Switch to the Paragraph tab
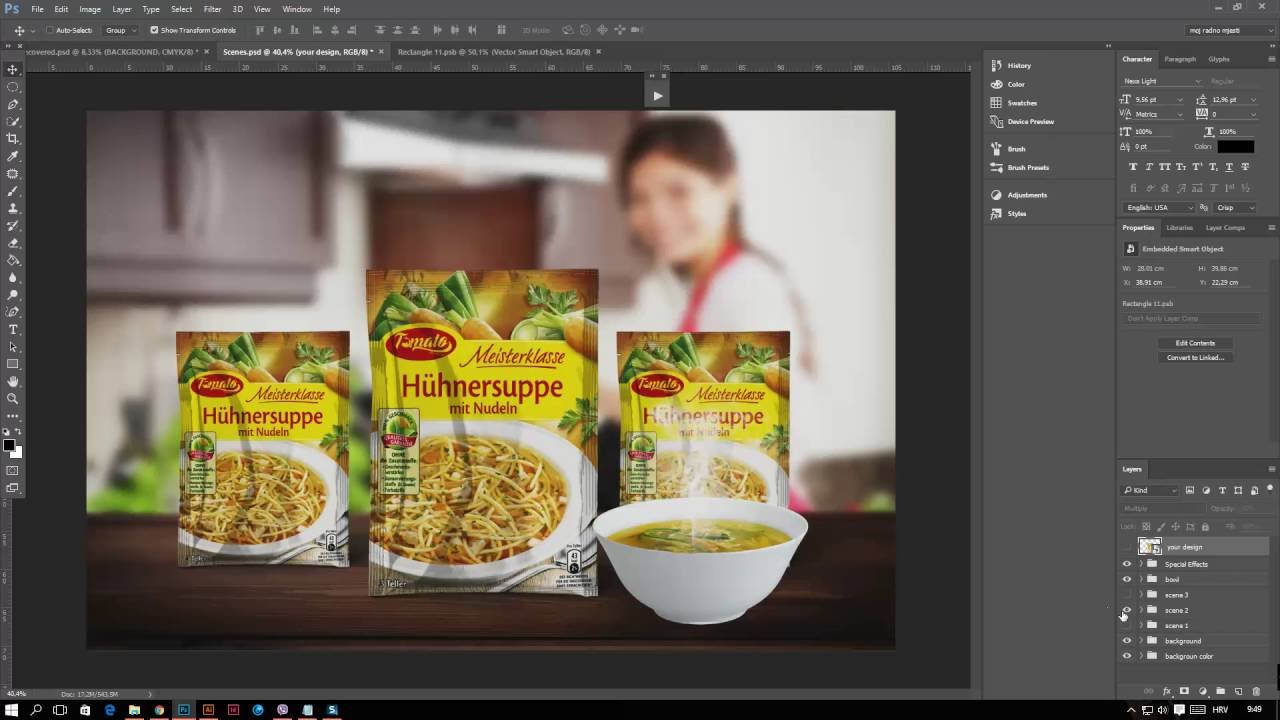This screenshot has width=1280, height=720. click(1180, 59)
